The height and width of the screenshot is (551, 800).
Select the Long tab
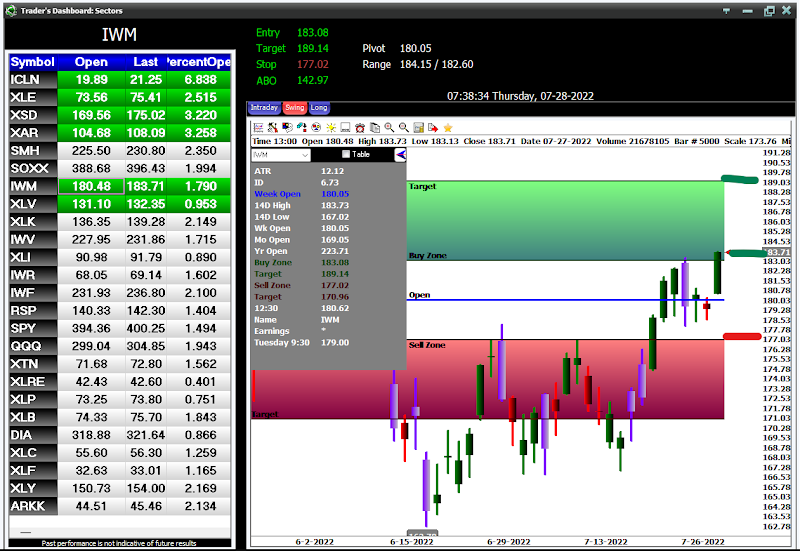pyautogui.click(x=319, y=107)
